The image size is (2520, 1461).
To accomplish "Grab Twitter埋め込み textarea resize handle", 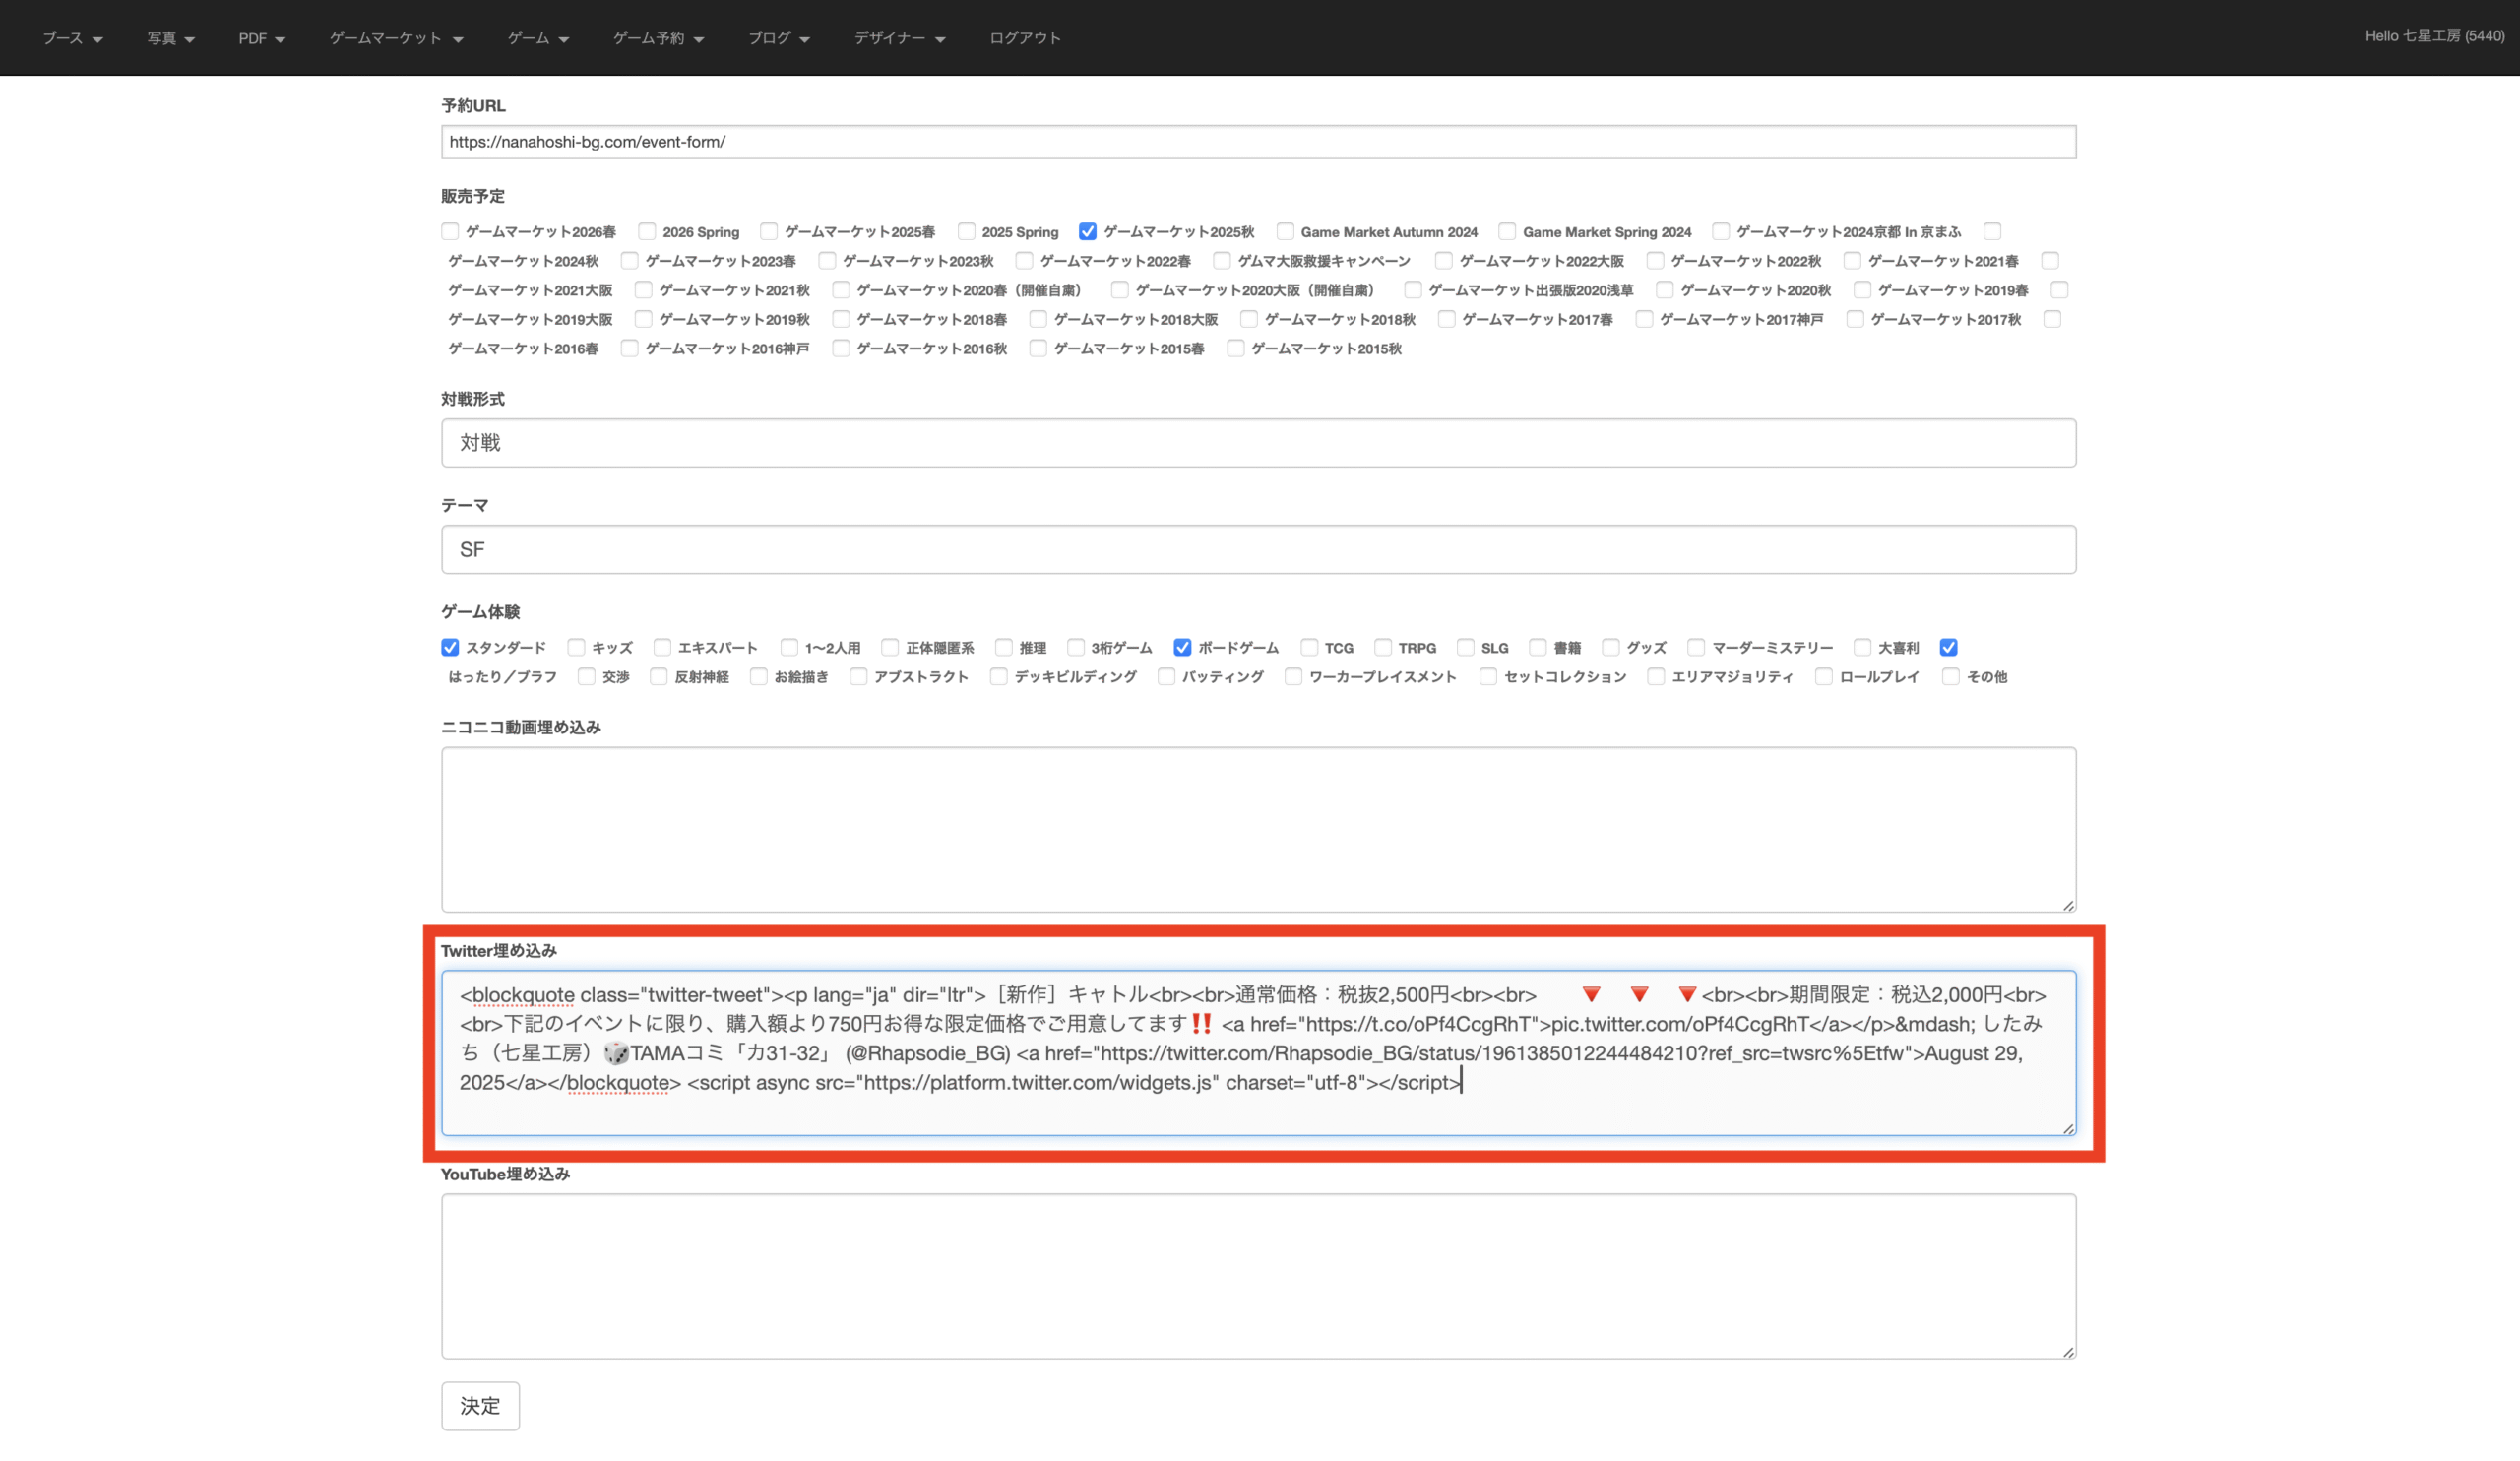I will point(2067,1128).
